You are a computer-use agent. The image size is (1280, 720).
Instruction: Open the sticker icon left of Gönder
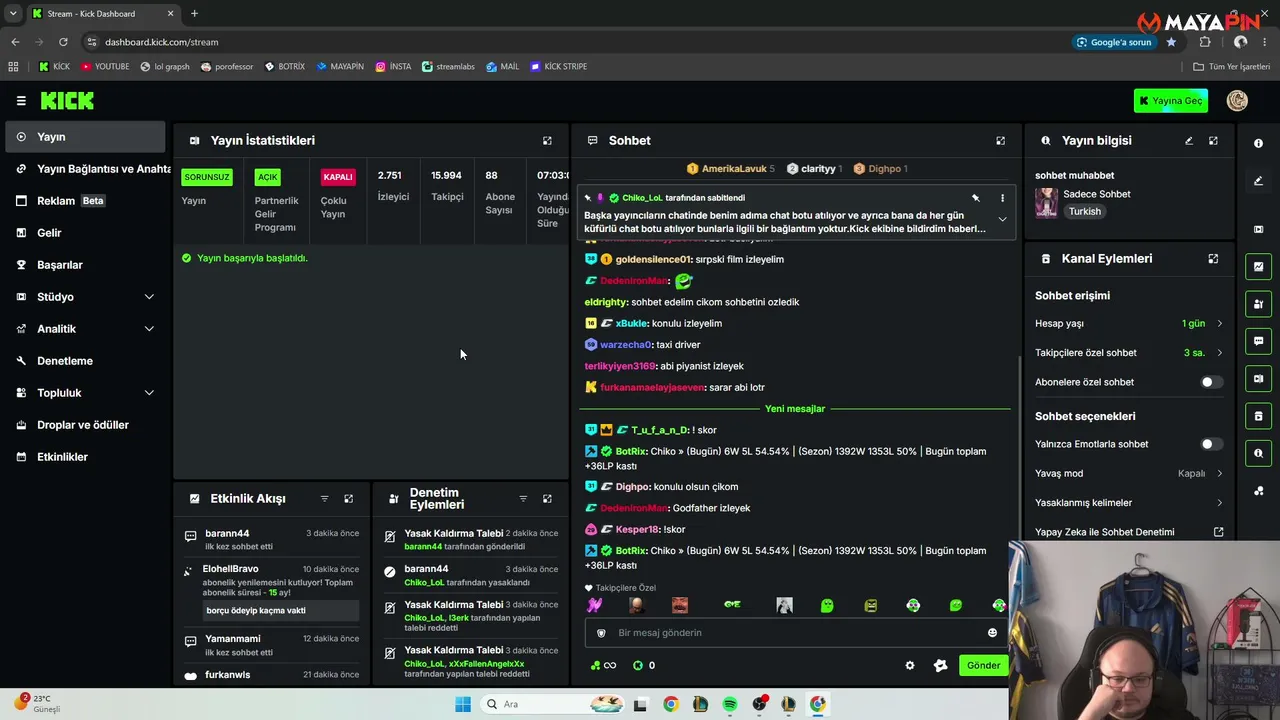[940, 665]
